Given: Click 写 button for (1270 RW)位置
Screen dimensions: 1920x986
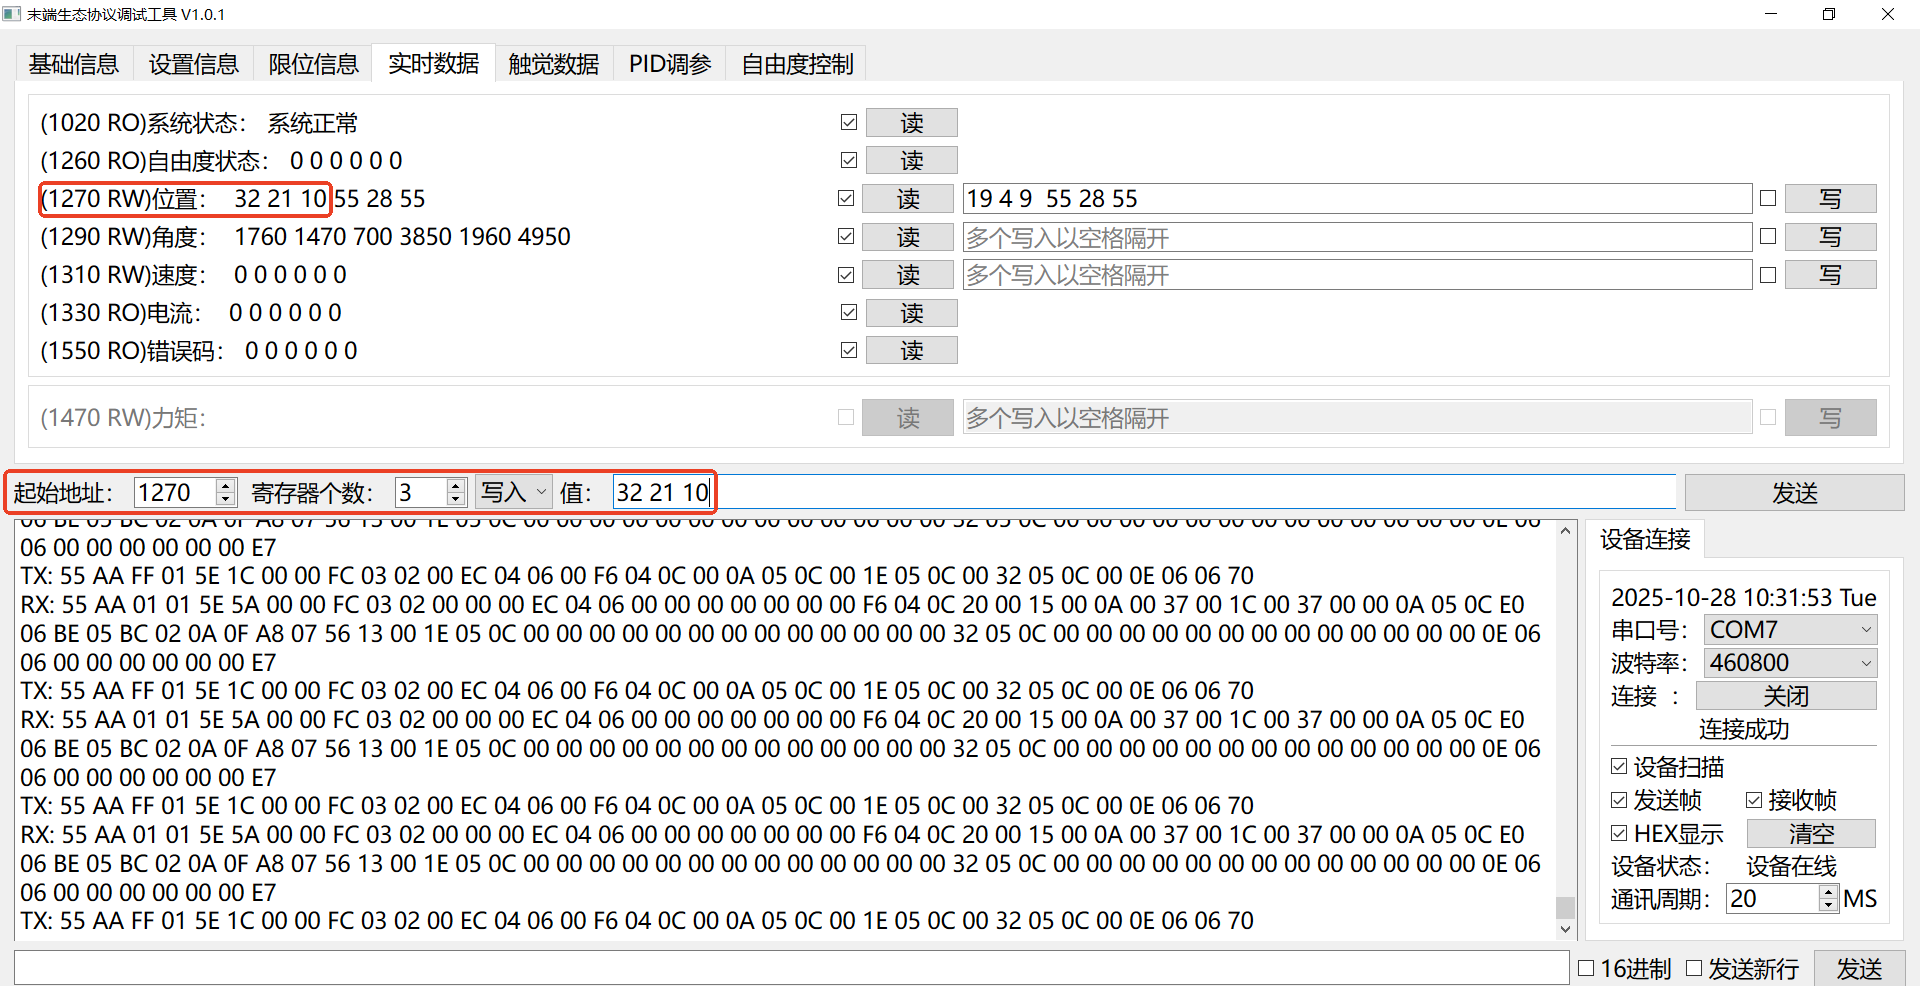Looking at the screenshot, I should [1830, 198].
